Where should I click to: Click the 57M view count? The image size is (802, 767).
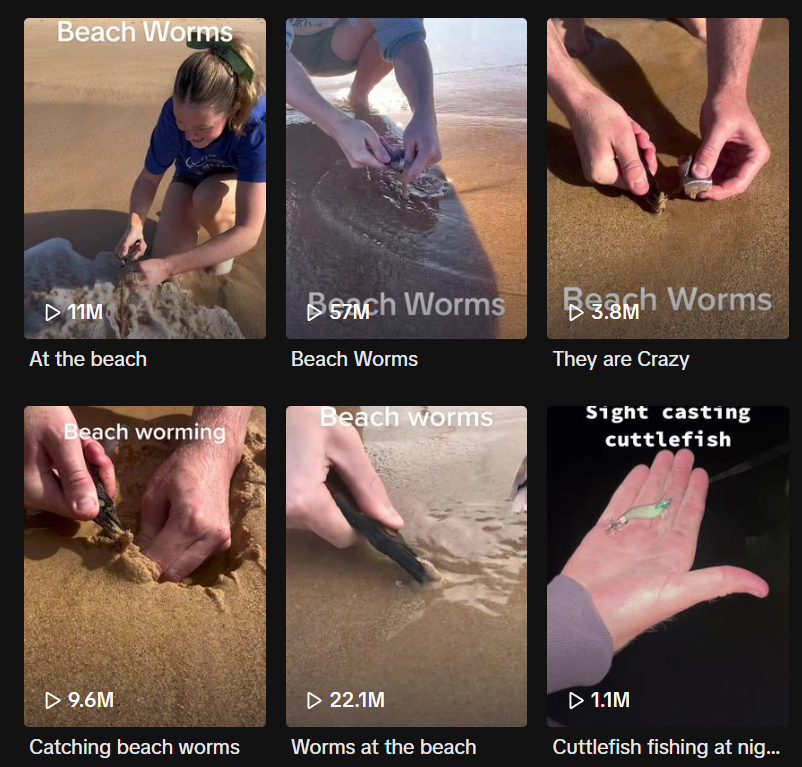point(349,312)
